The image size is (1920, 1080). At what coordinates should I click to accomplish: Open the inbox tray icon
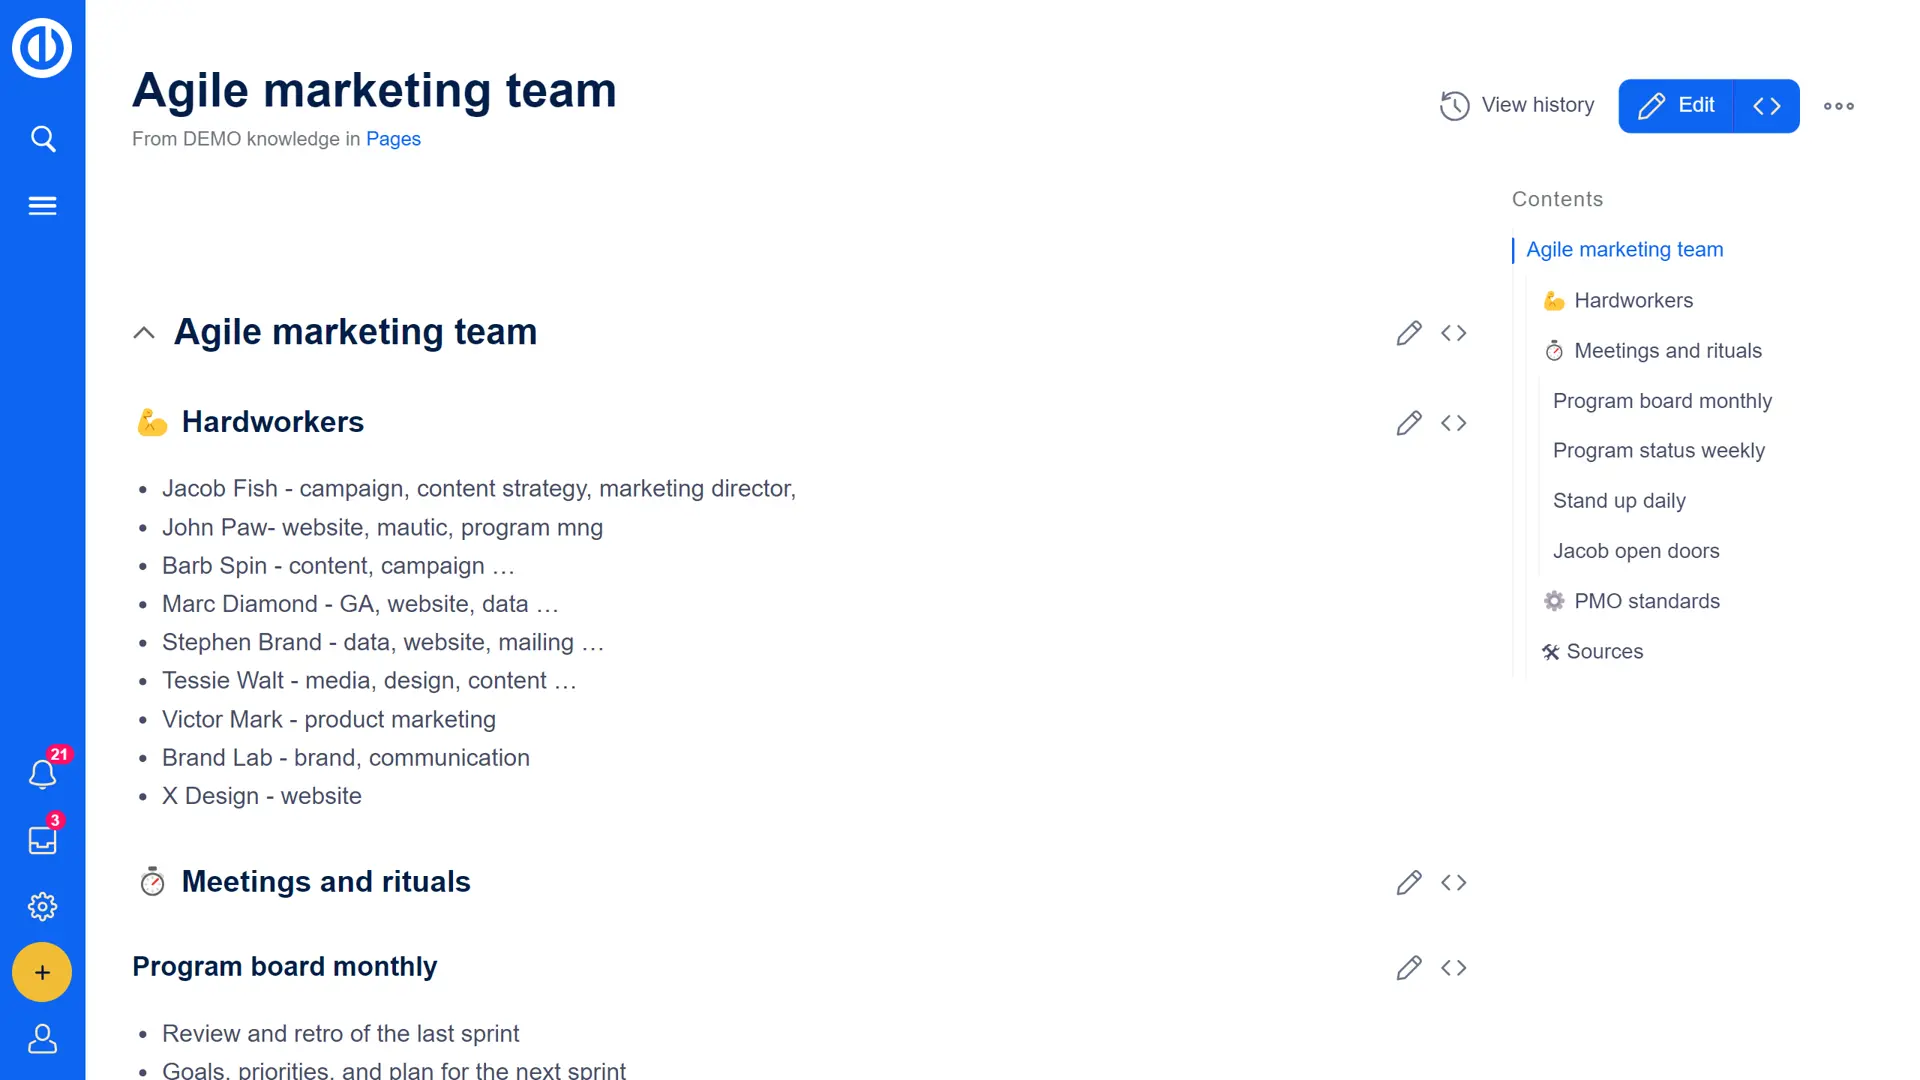click(42, 840)
